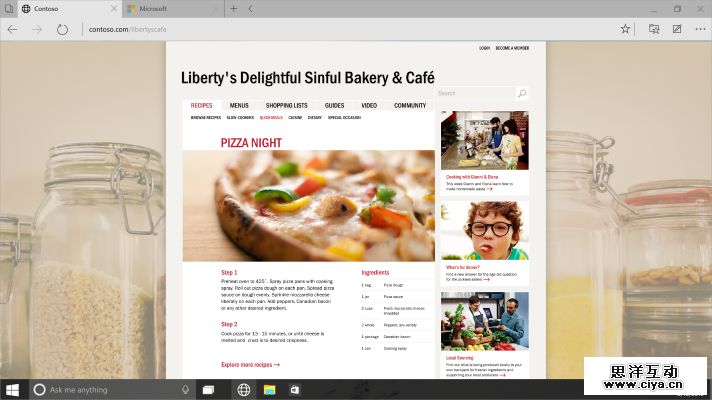Open the browser More actions ellipsis menu
This screenshot has width=712, height=400.
tap(700, 29)
